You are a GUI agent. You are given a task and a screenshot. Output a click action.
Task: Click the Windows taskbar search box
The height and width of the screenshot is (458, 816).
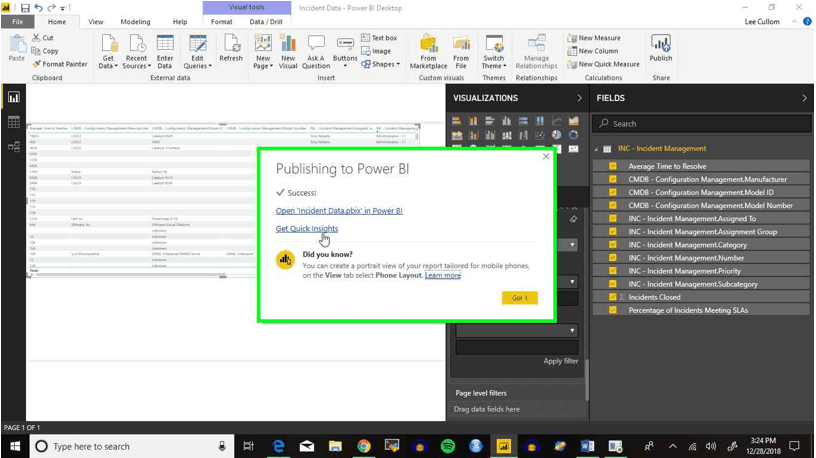pos(131,446)
